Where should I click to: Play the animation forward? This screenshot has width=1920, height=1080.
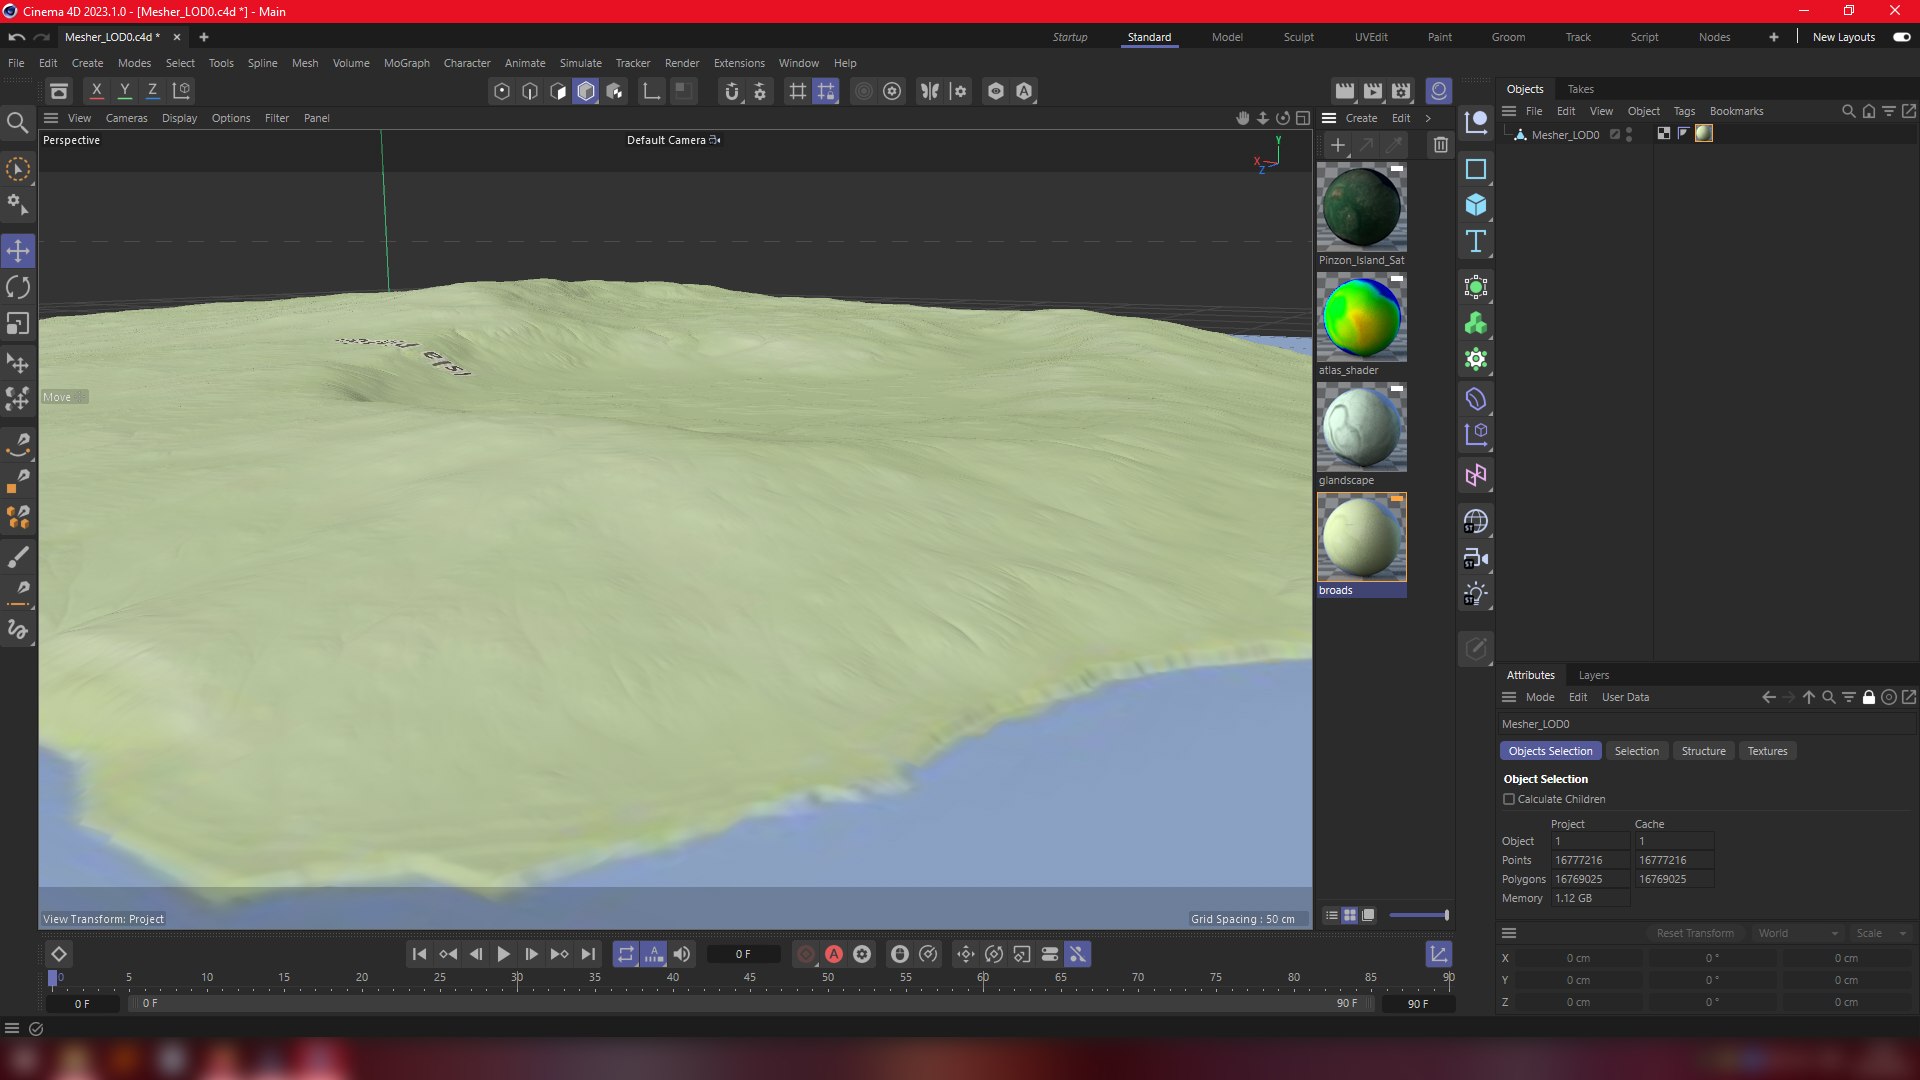click(503, 954)
